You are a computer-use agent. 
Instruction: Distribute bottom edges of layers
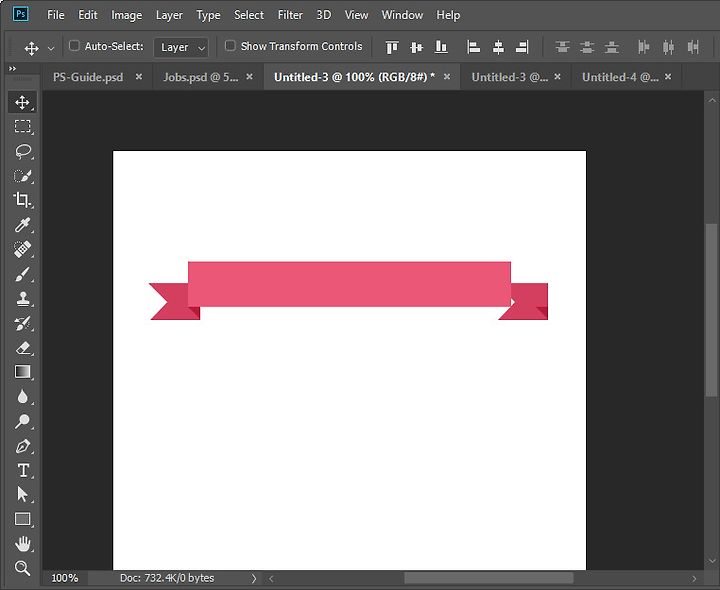pos(611,47)
